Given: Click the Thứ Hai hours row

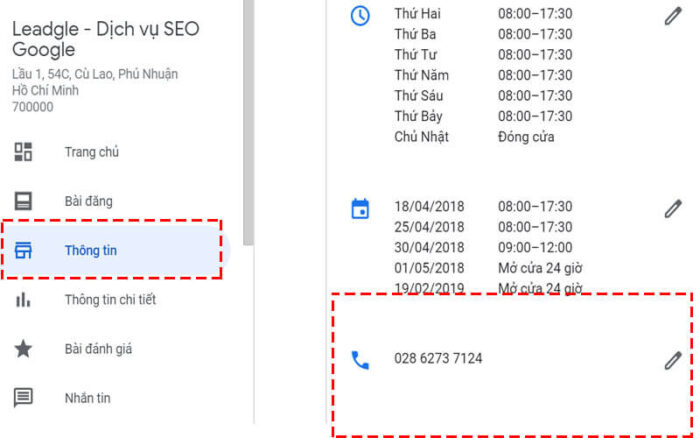Looking at the screenshot, I should click(483, 13).
